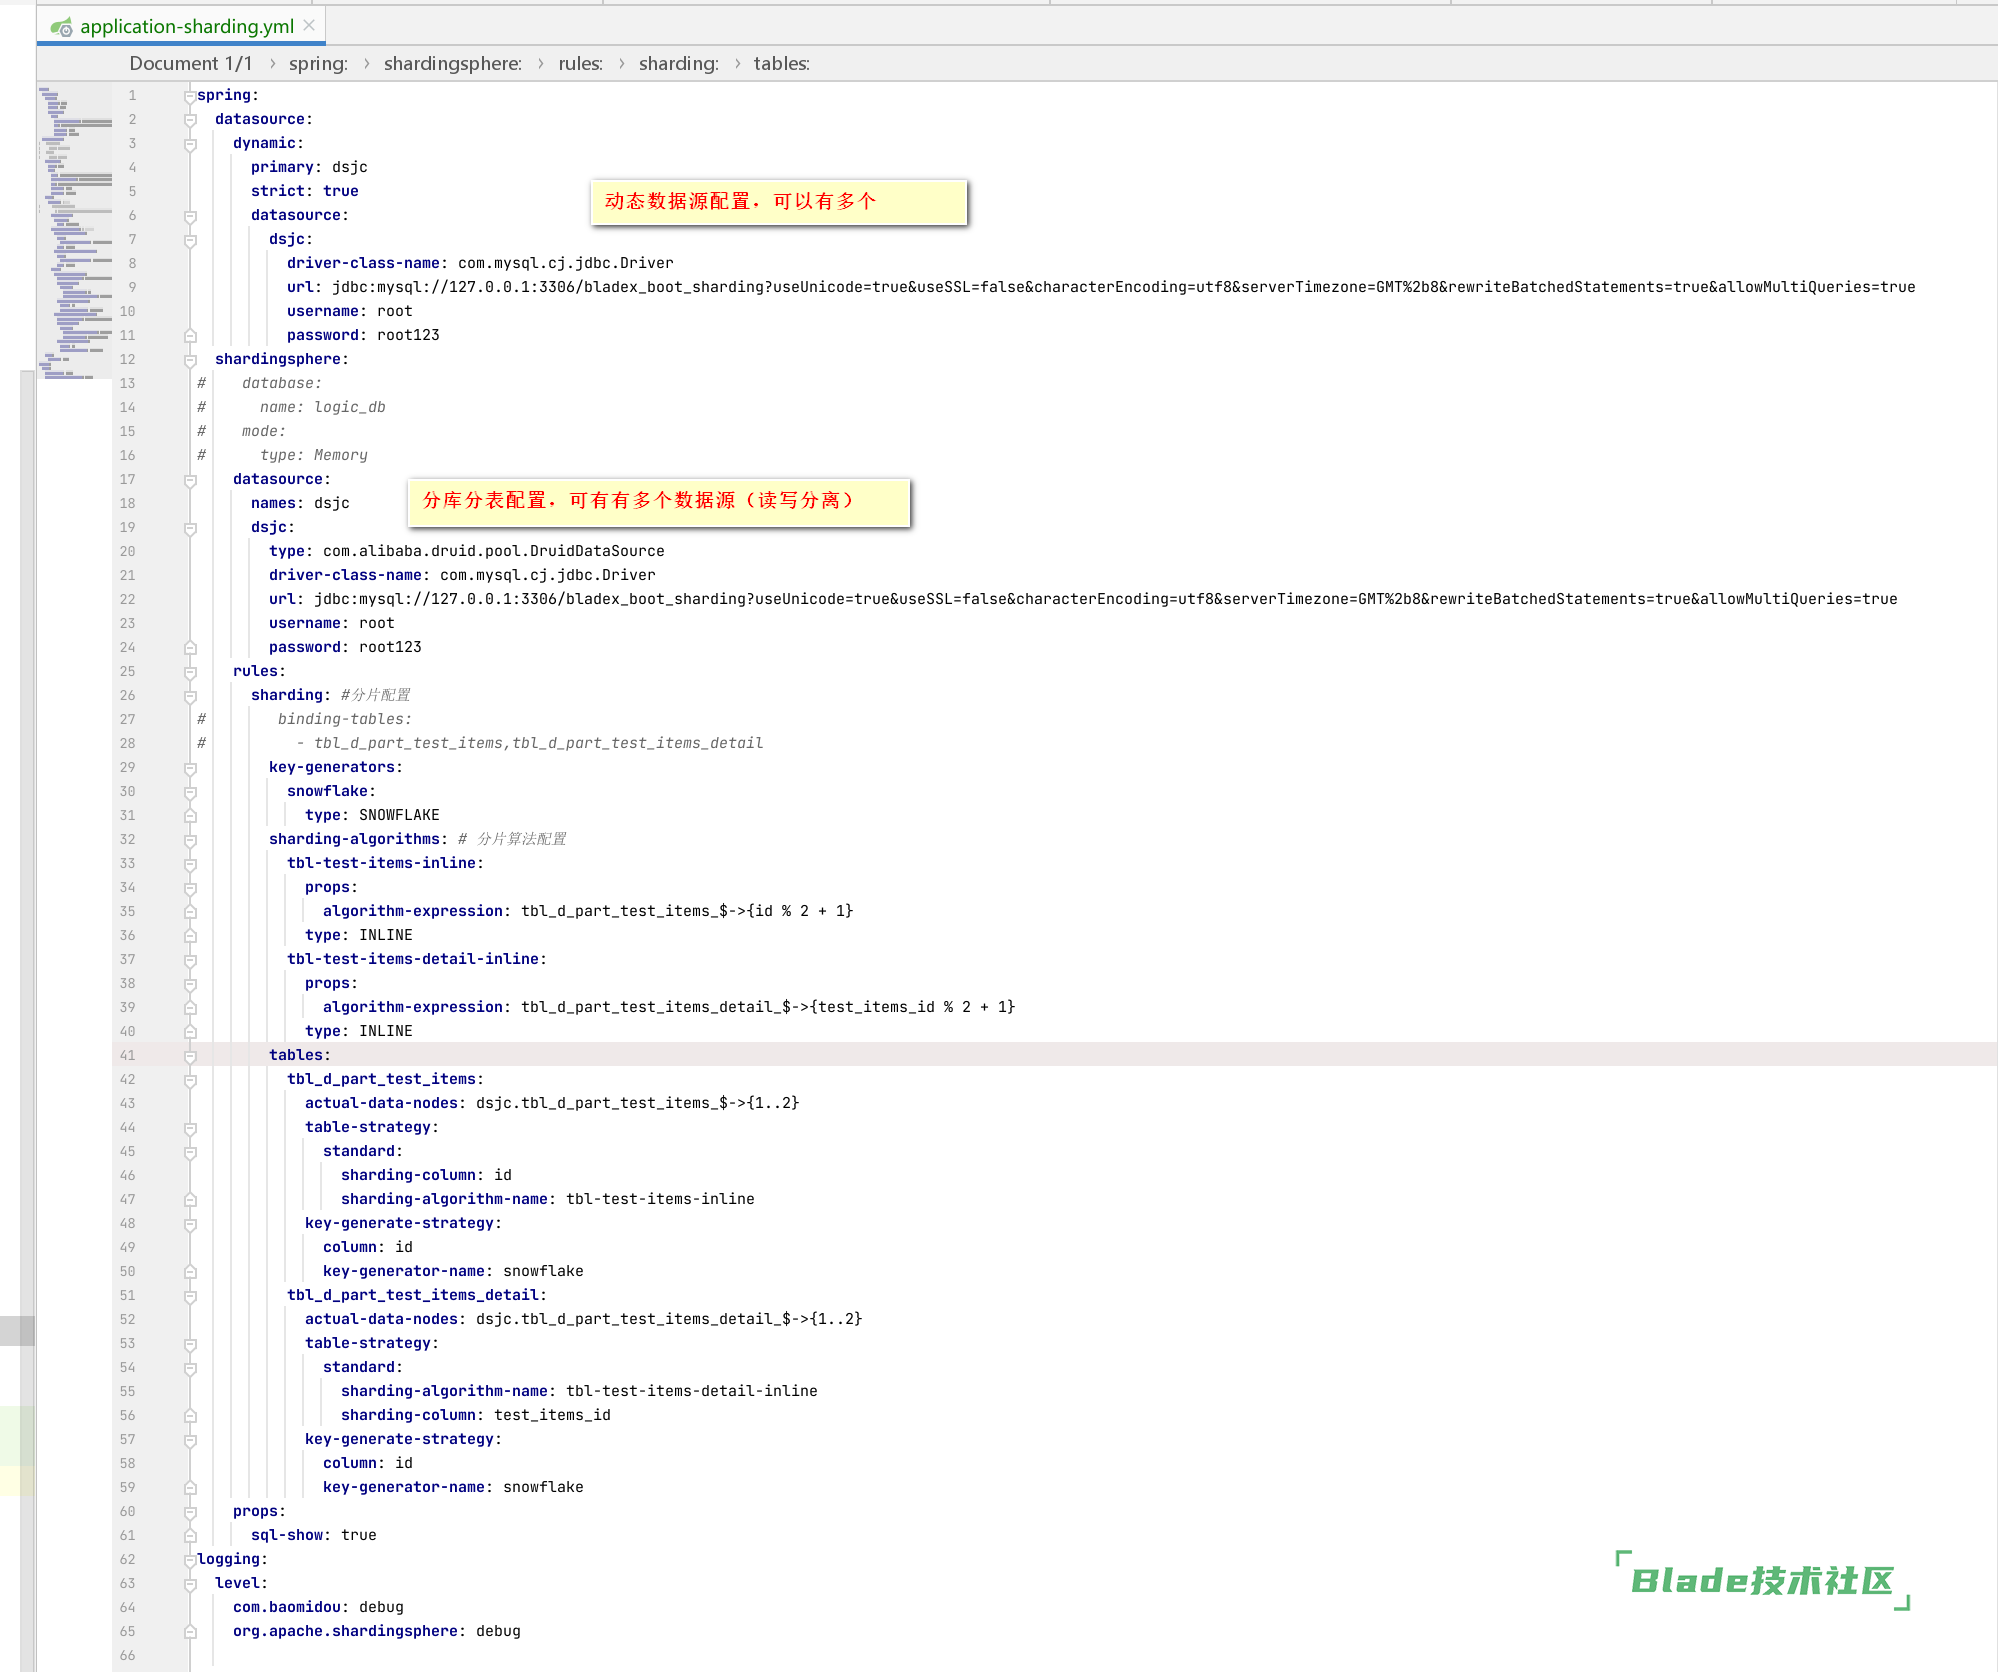This screenshot has height=1672, width=1998.
Task: Collapse tbl_d_part_test_items: block on line 42
Action: pyautogui.click(x=190, y=1080)
